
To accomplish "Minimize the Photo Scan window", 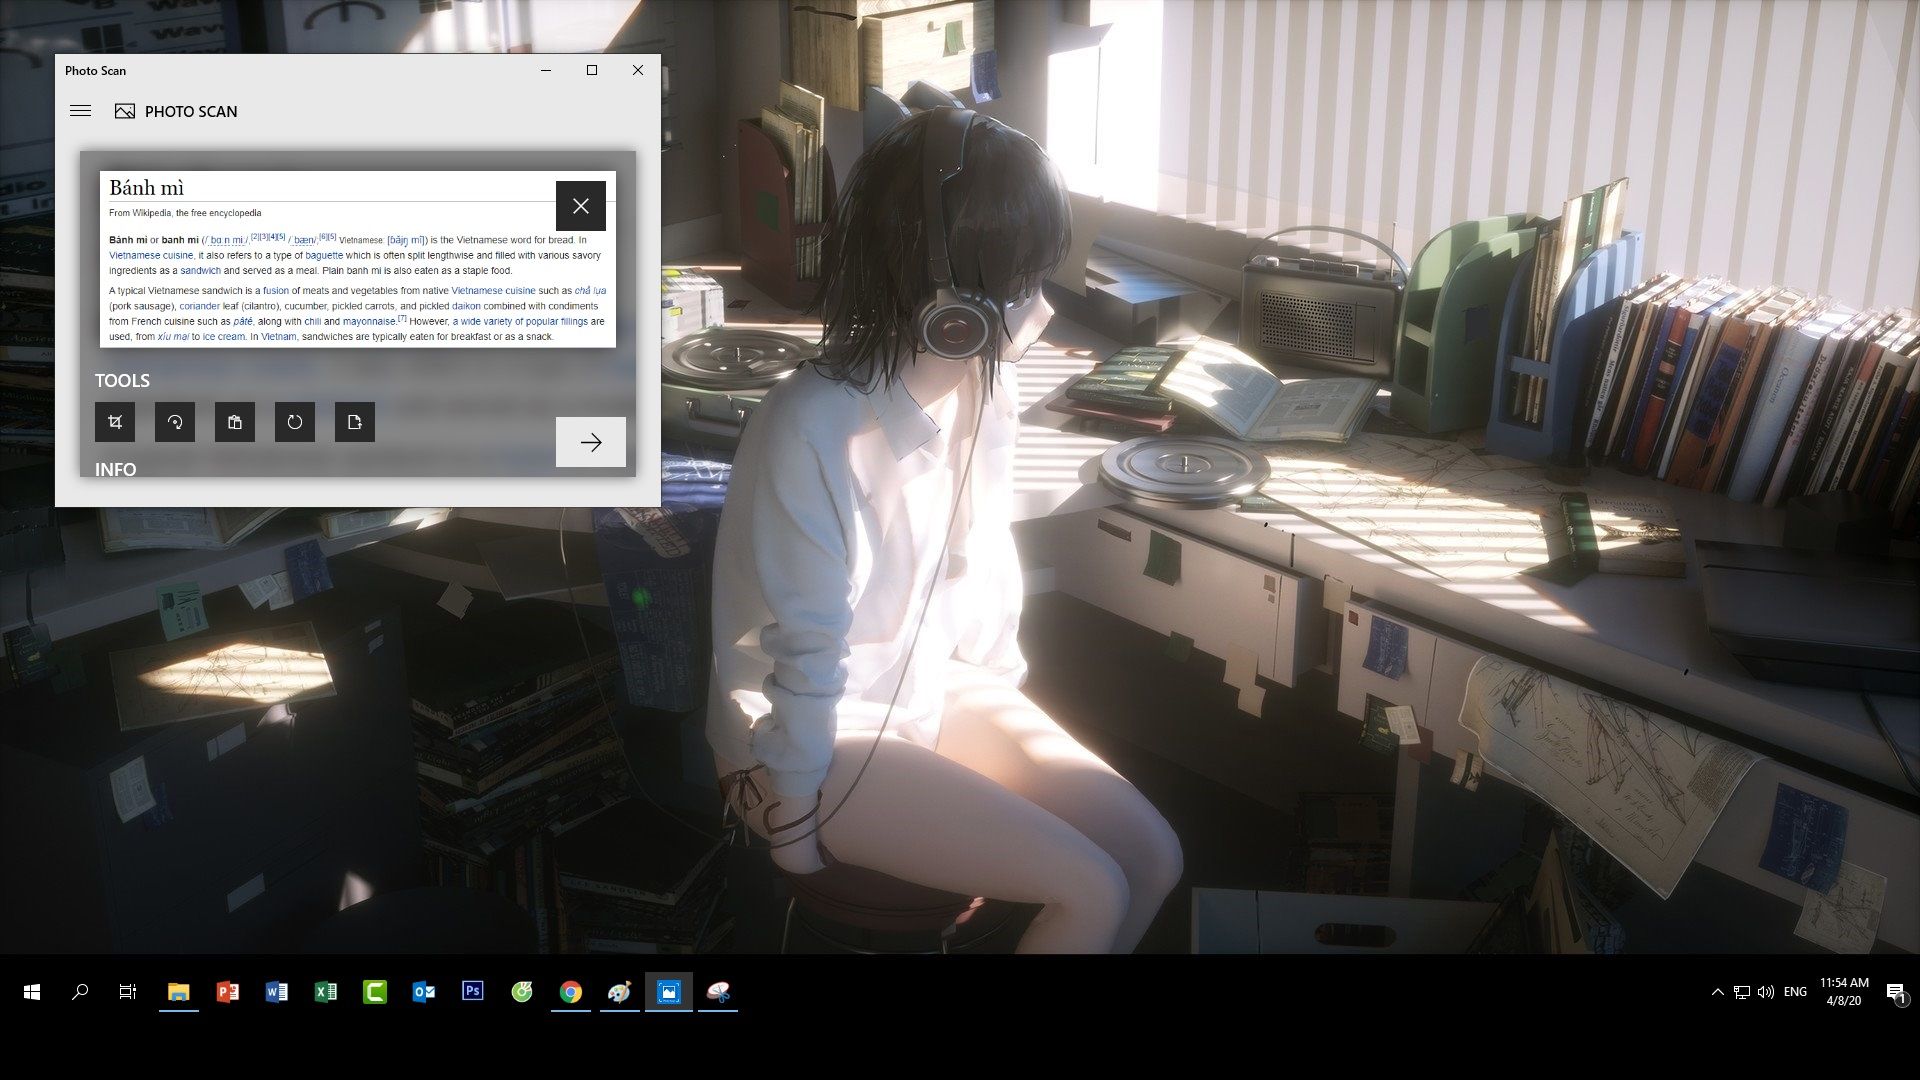I will 546,70.
